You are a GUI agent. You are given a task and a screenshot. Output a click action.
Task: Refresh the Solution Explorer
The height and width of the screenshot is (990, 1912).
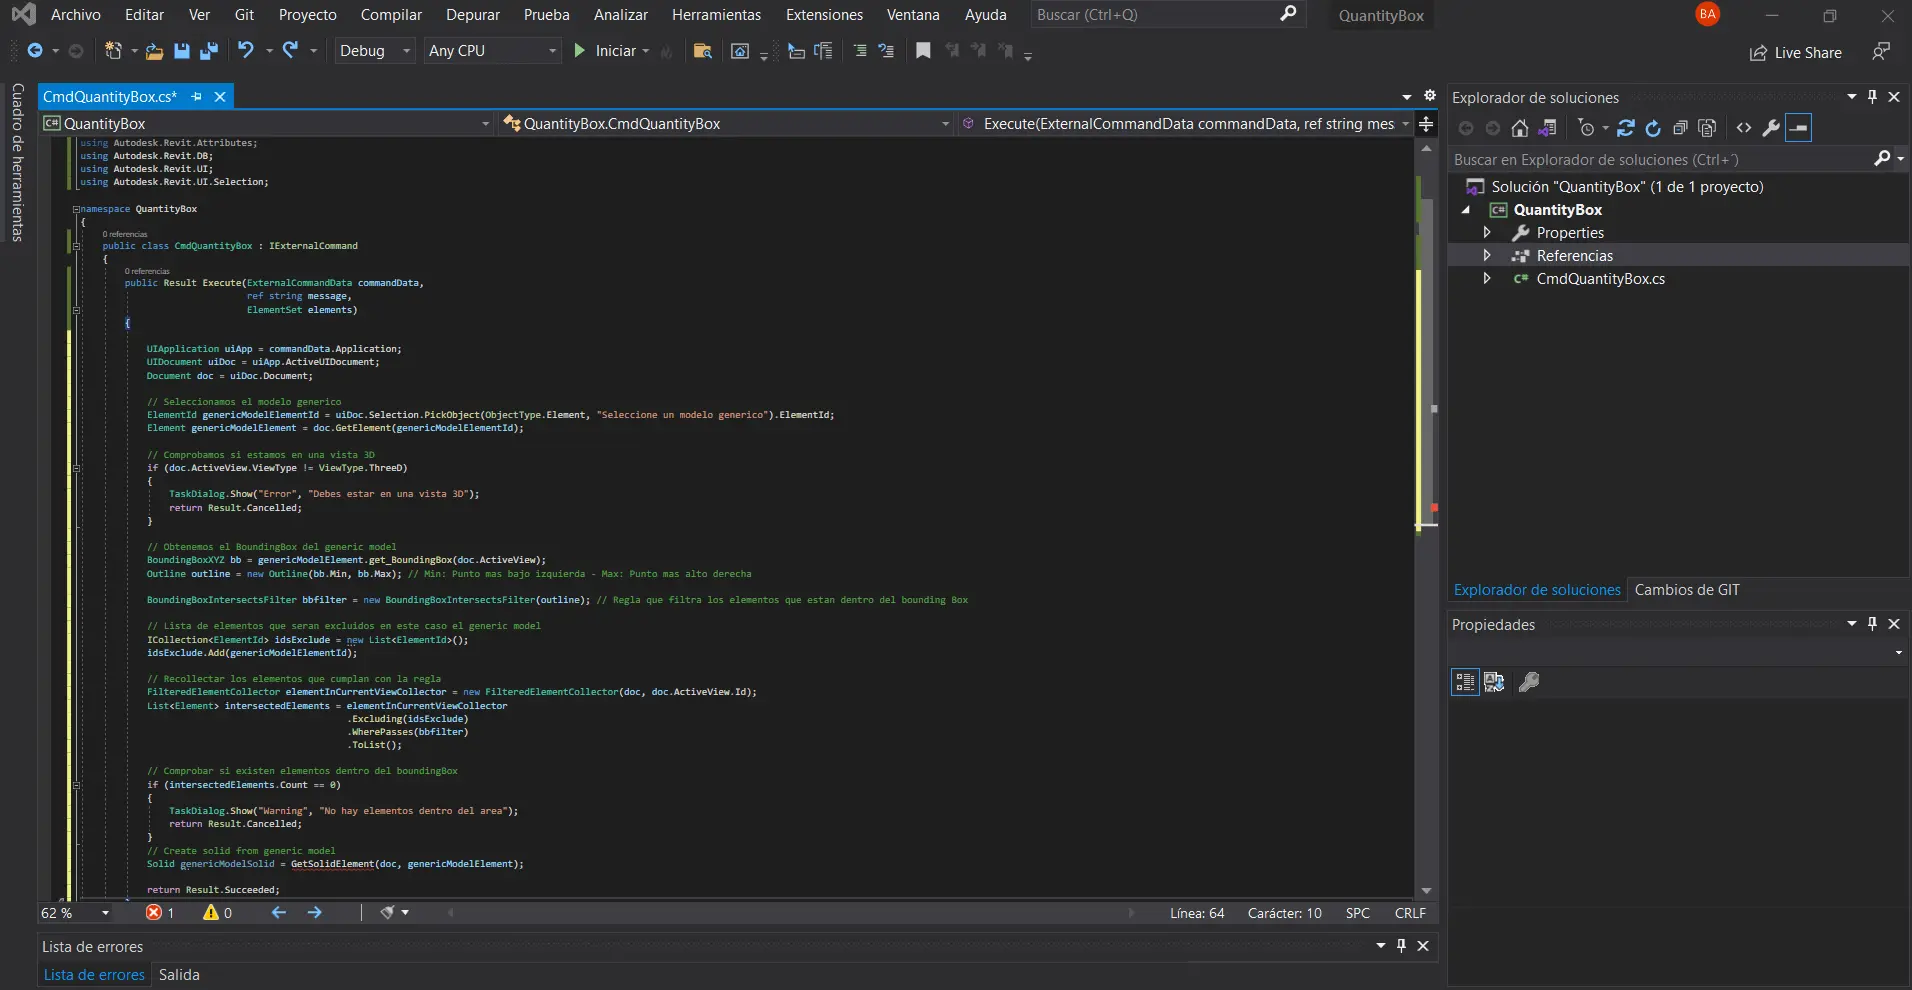click(x=1653, y=128)
